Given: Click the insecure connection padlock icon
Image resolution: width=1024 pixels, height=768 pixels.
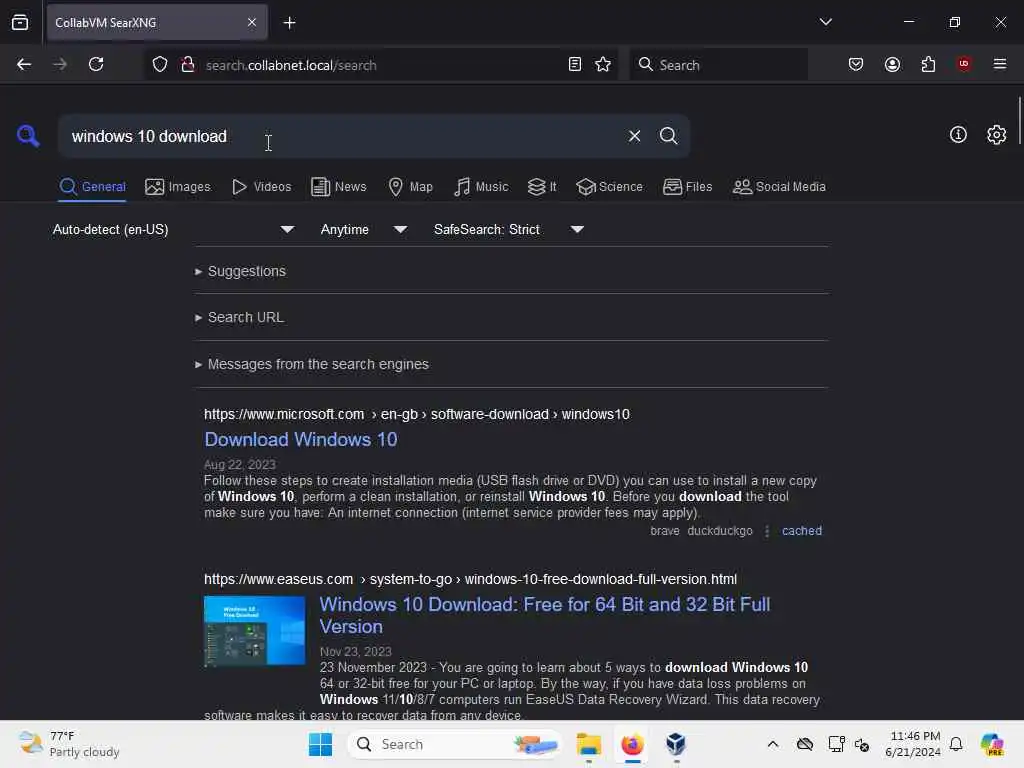Looking at the screenshot, I should tap(188, 65).
